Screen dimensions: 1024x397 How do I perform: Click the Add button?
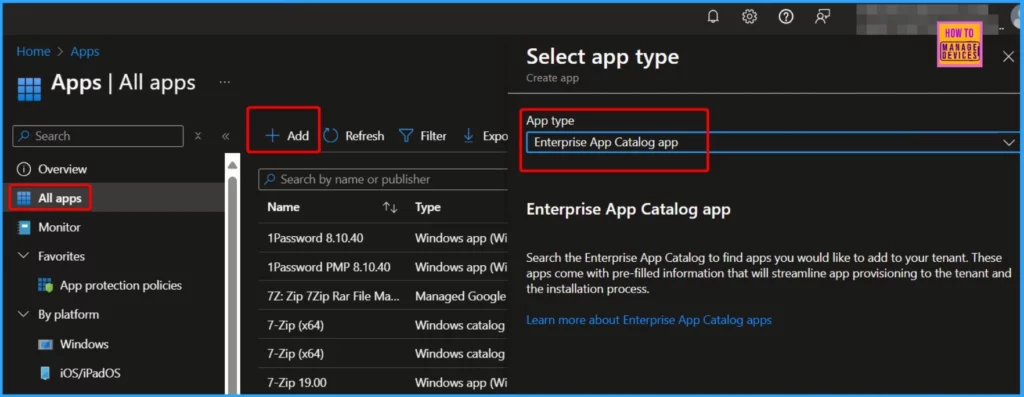(x=287, y=136)
